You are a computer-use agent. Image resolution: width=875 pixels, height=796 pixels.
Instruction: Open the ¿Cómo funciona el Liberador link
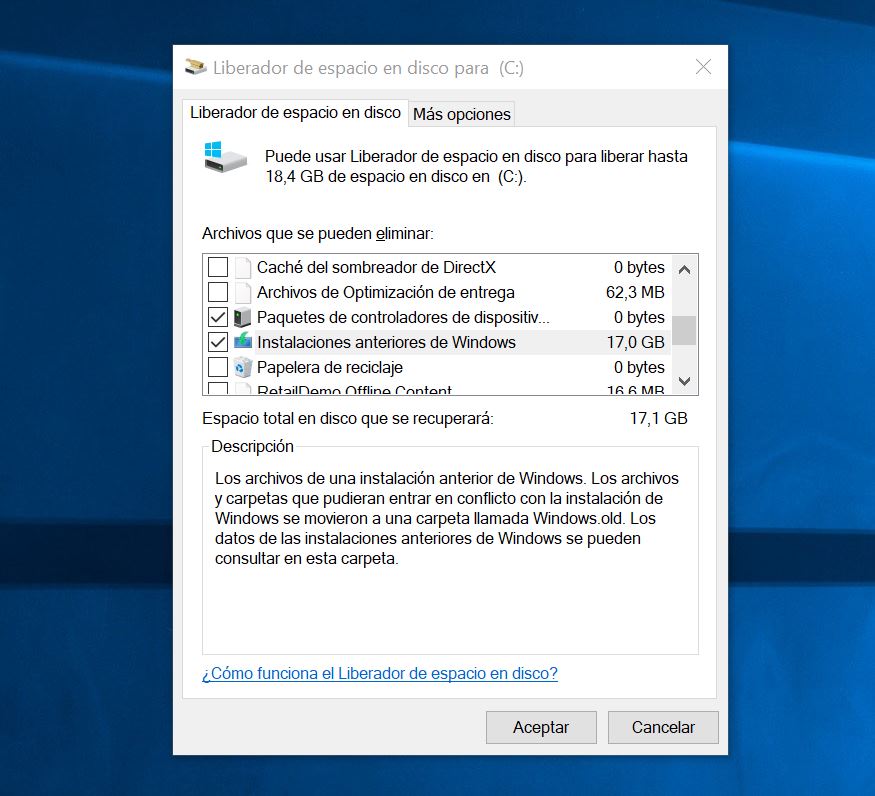pos(380,673)
